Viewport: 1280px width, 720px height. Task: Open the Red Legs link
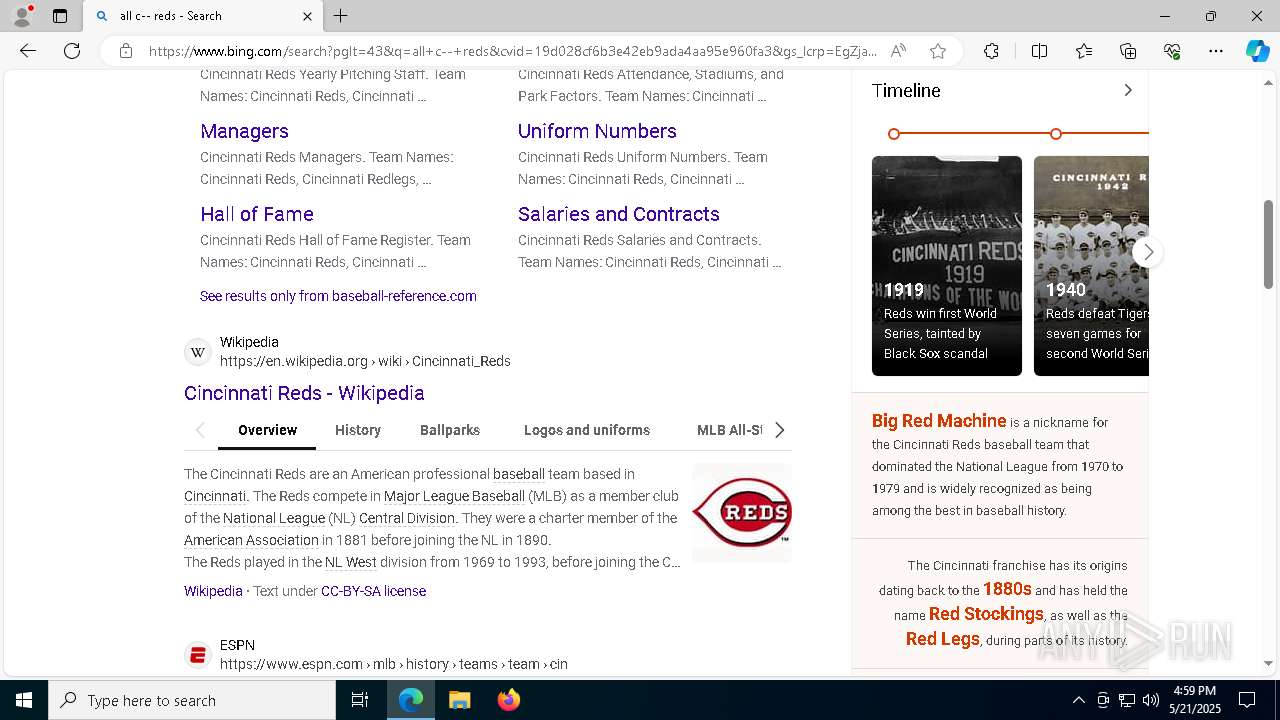943,639
